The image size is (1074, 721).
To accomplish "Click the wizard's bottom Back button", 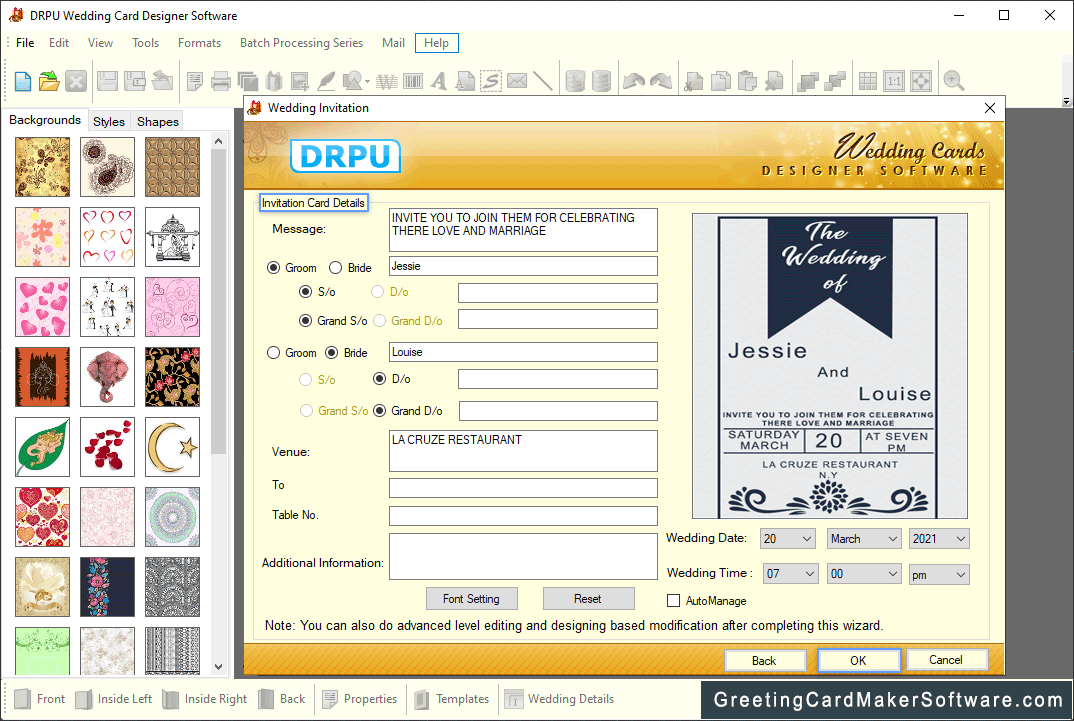I will coord(764,660).
